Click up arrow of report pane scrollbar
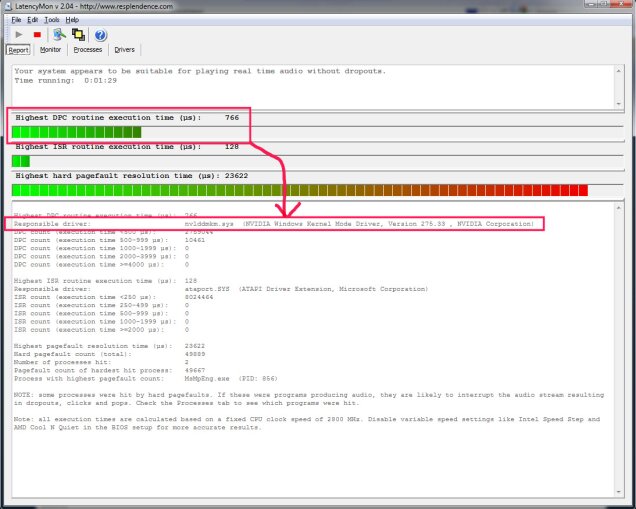Image resolution: width=636 pixels, height=509 pixels. (x=619, y=208)
